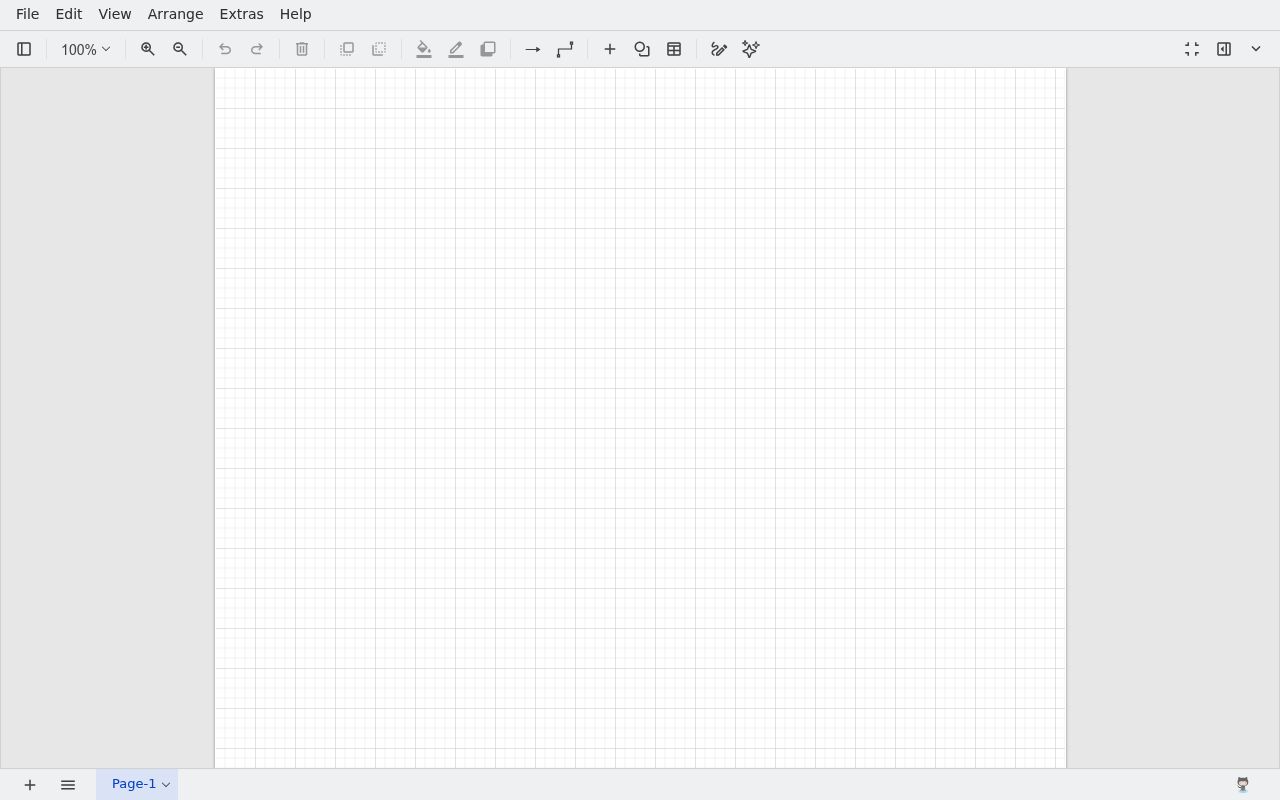Click the send to back icon
Viewport: 1280px width, 800px height.
tap(379, 49)
